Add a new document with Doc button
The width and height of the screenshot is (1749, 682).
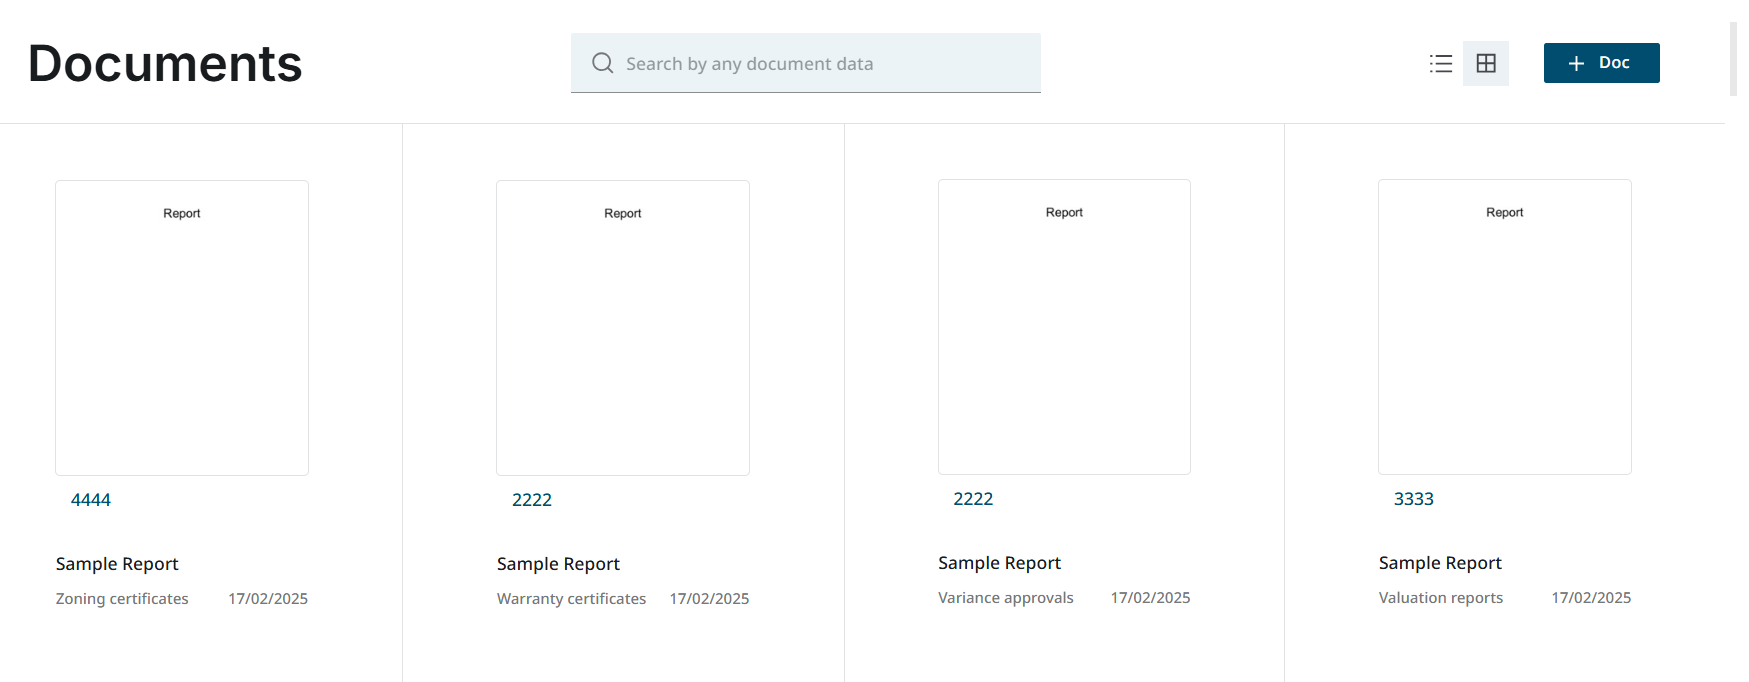(x=1601, y=63)
